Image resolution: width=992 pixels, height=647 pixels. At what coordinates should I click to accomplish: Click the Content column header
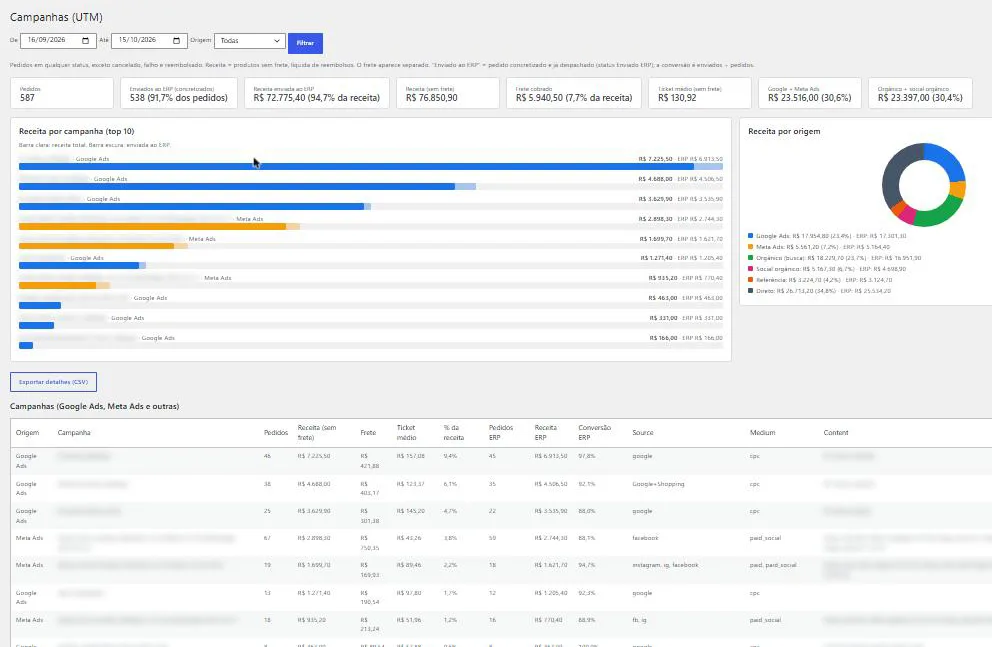tap(836, 433)
